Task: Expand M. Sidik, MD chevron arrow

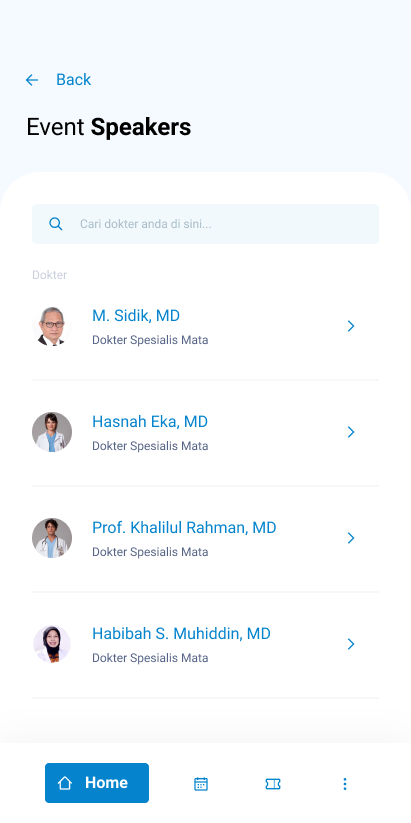Action: point(351,326)
